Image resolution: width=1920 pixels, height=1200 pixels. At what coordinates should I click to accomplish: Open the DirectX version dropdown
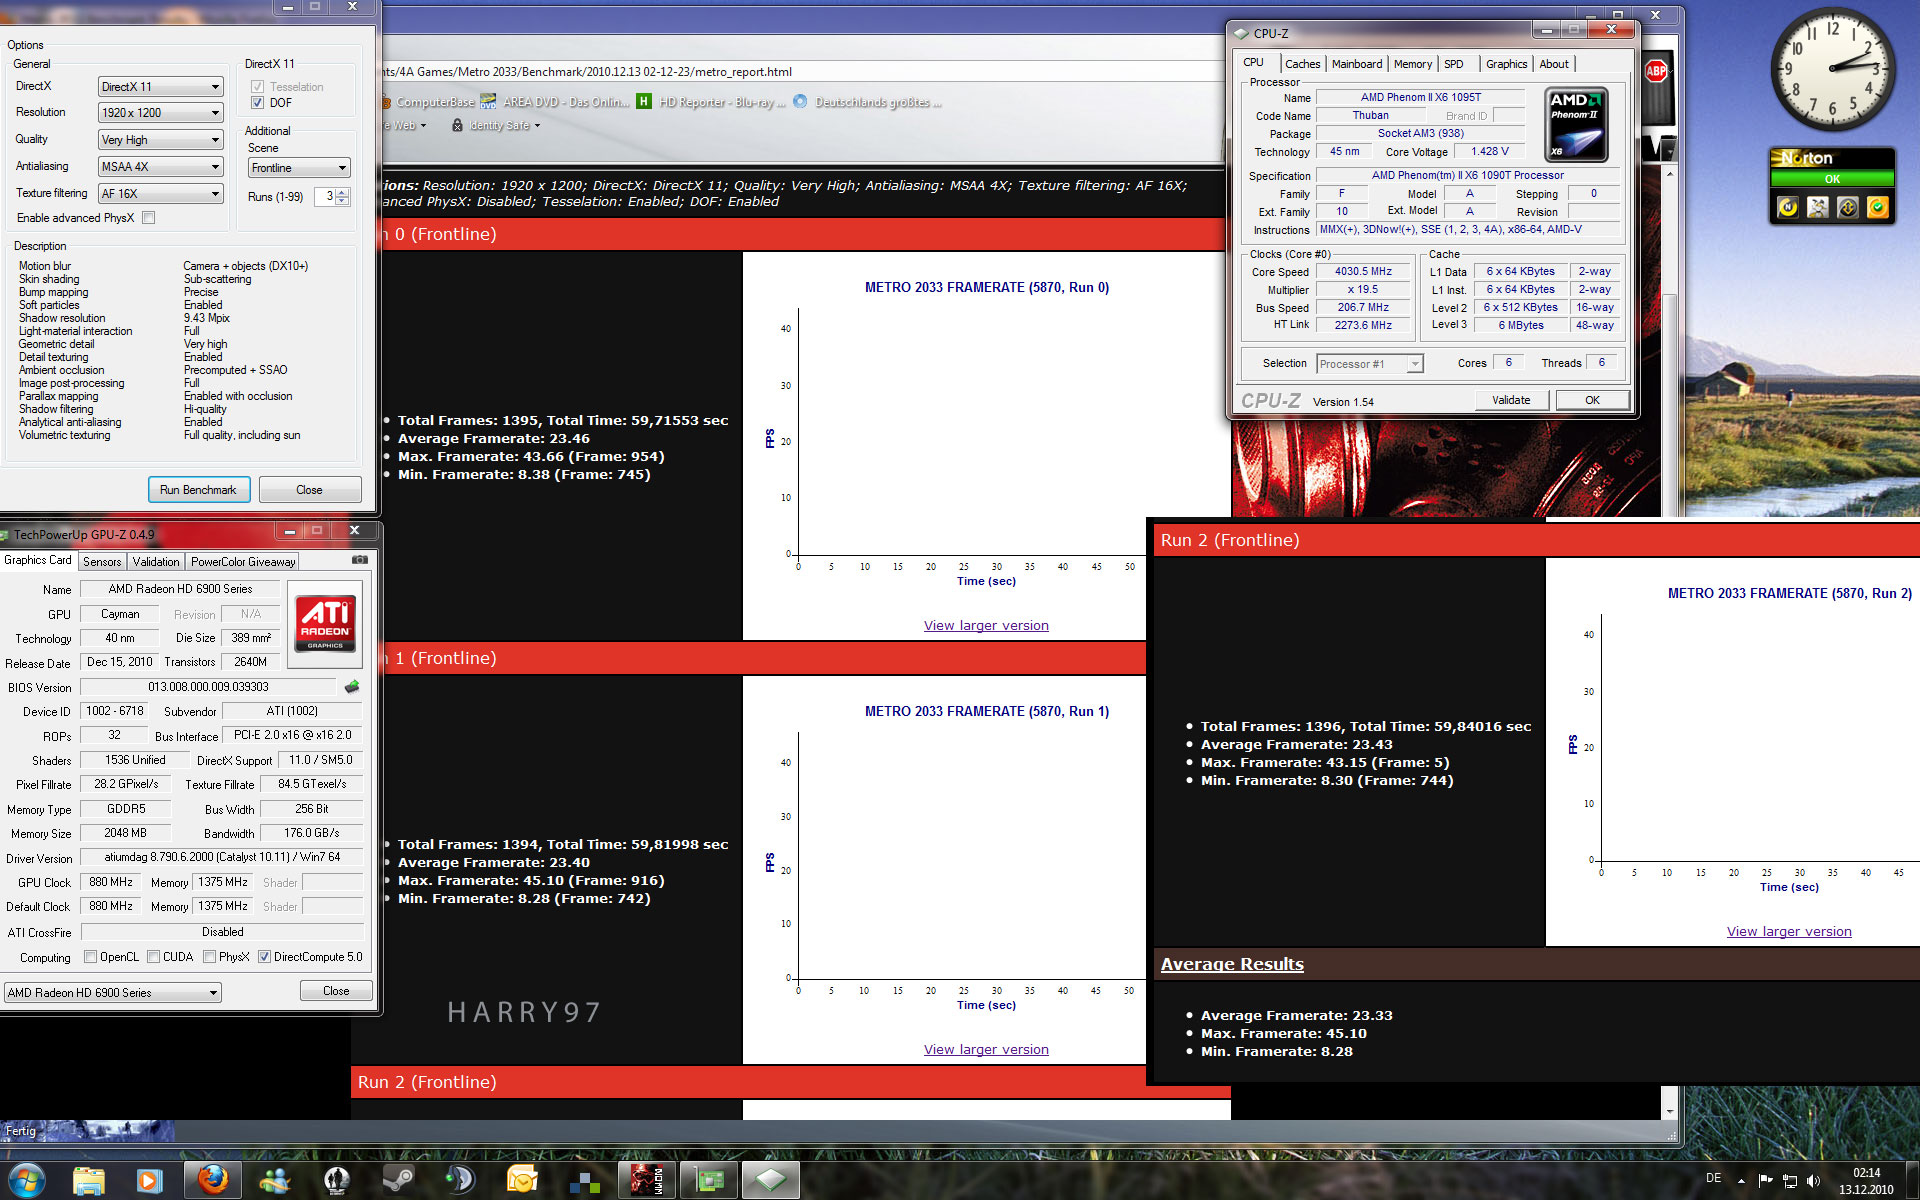[x=160, y=87]
